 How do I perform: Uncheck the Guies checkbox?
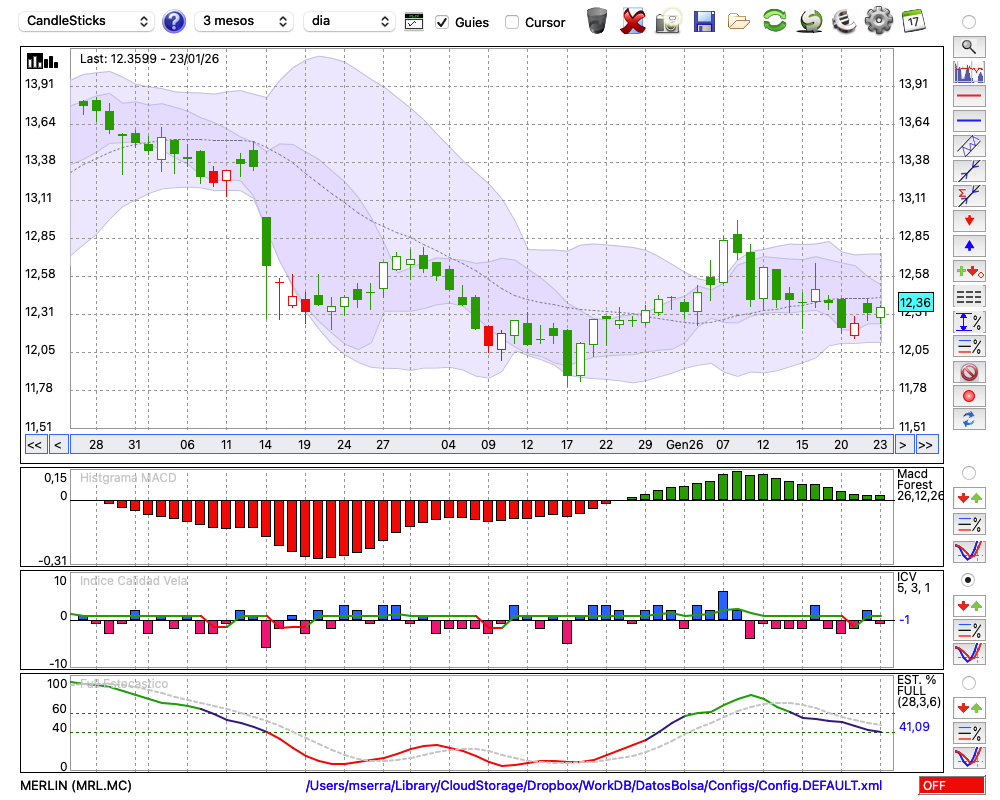[x=442, y=22]
